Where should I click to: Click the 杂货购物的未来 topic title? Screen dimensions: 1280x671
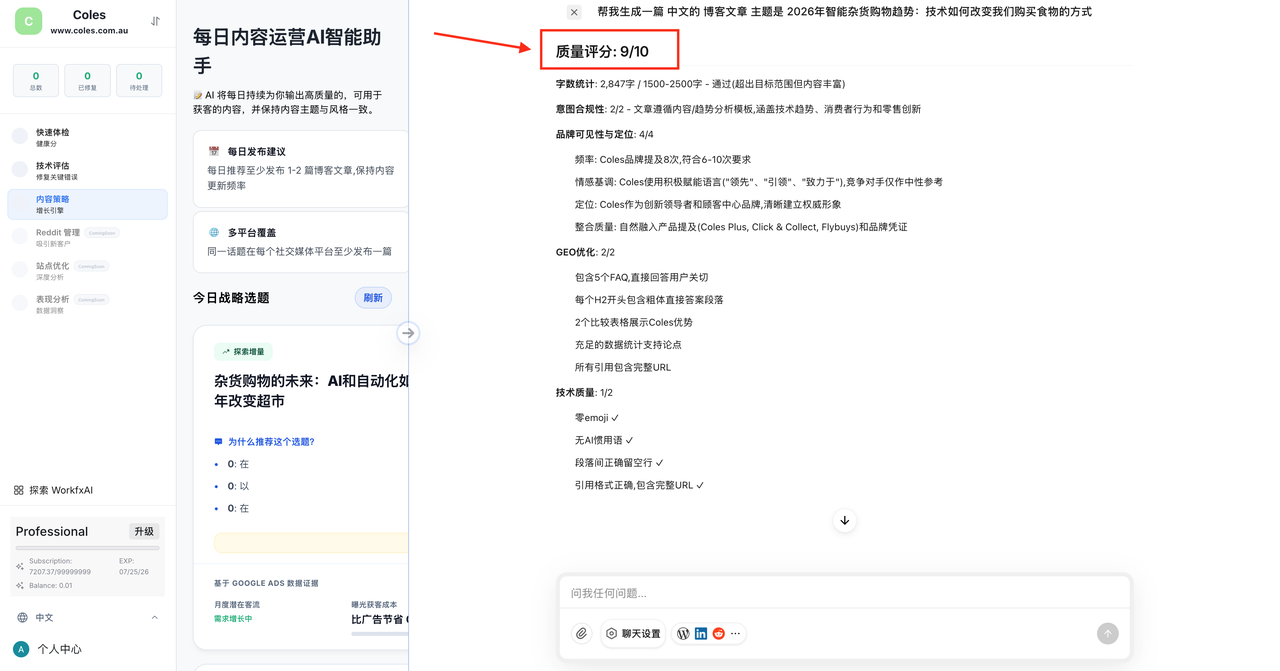(x=311, y=390)
